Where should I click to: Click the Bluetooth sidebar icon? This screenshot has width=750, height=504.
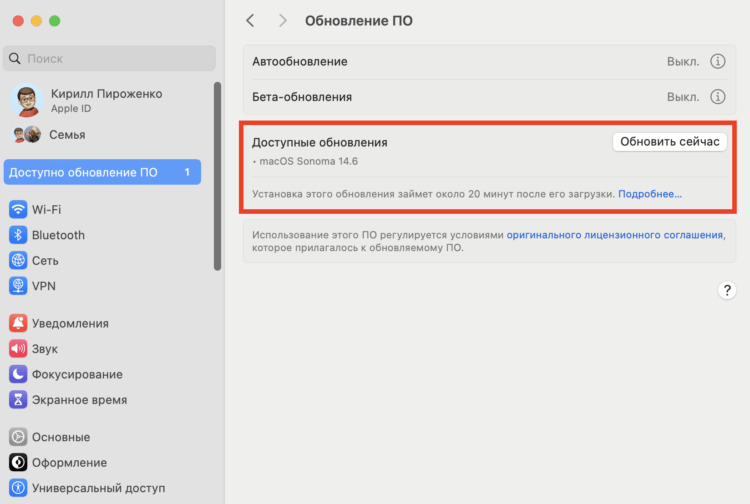(18, 235)
